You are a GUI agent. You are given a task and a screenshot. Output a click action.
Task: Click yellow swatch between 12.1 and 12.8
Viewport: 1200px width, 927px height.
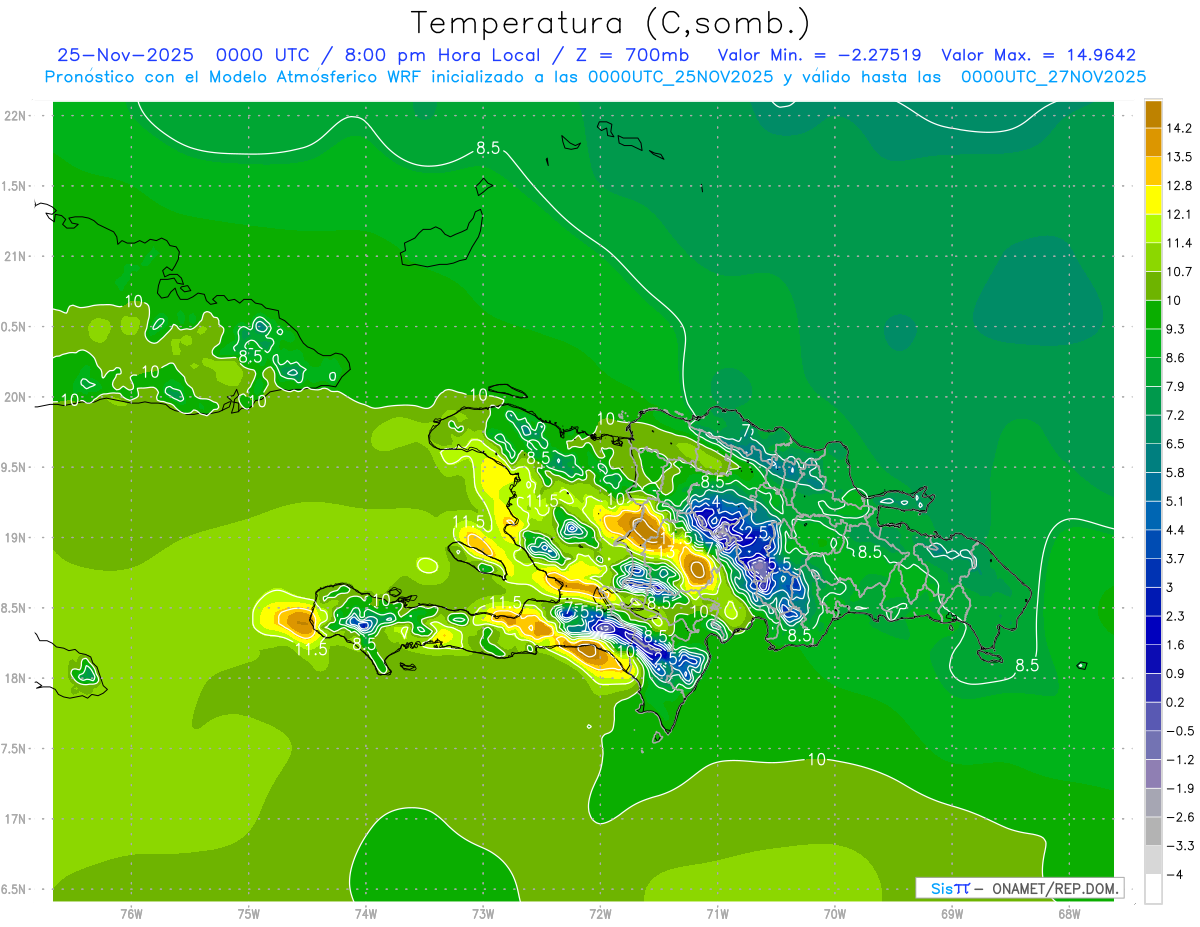[x=1153, y=200]
